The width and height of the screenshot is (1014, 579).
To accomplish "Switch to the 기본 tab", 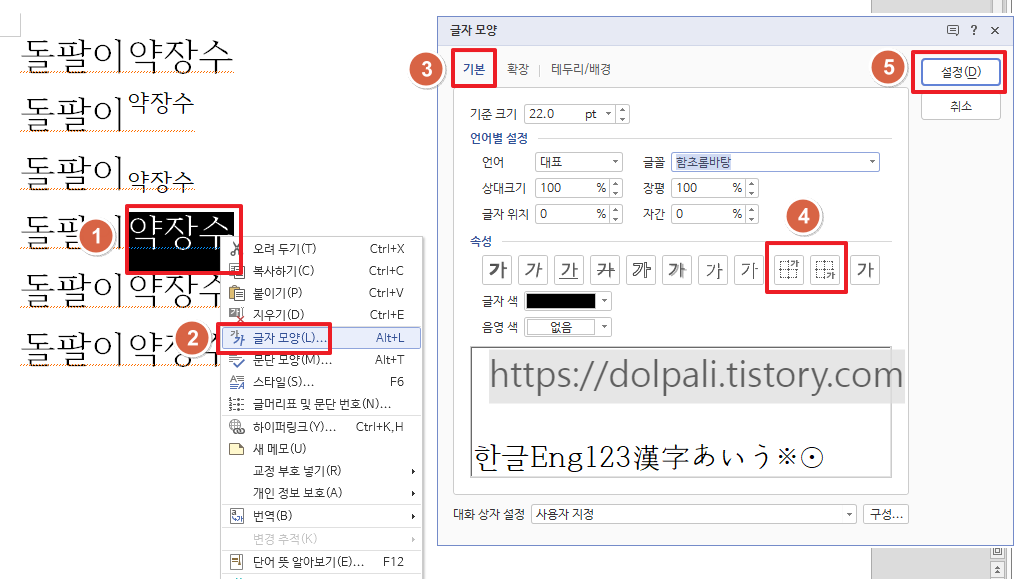I will point(474,69).
